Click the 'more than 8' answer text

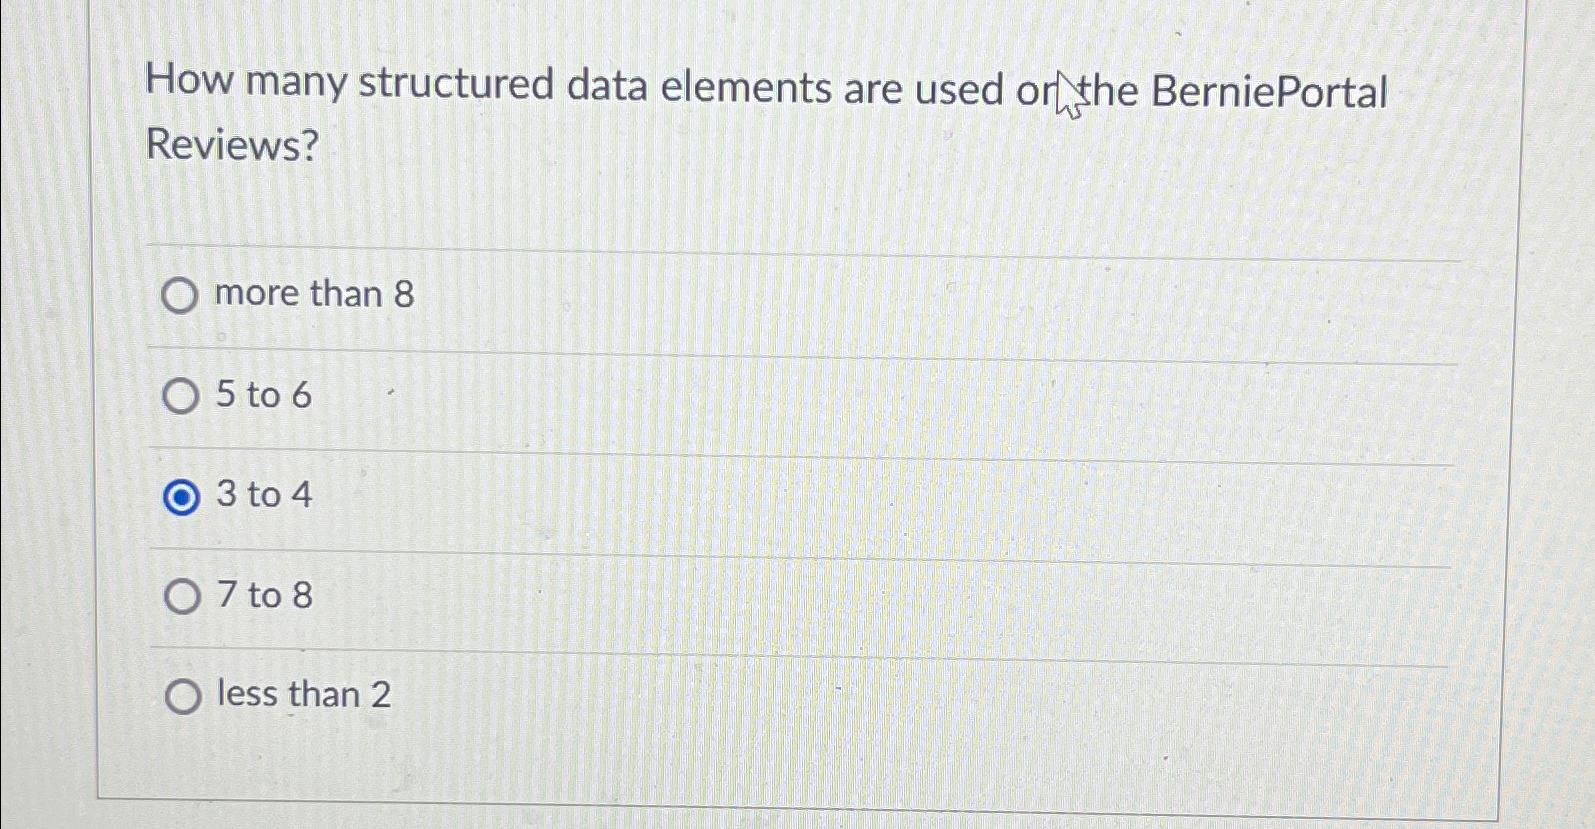313,294
